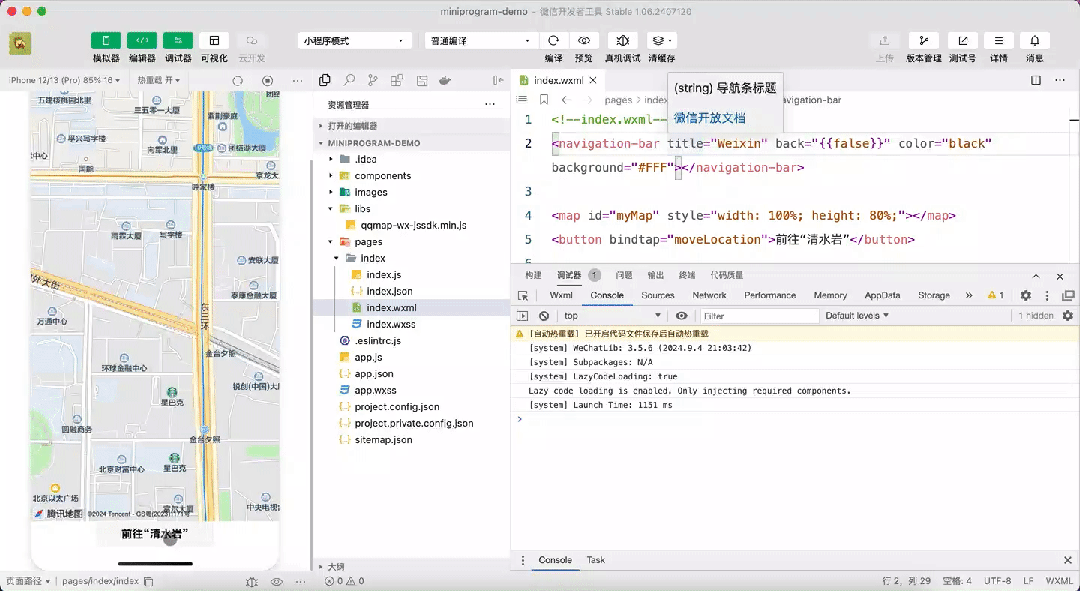Switch to the 输出 output tab
1080x591 pixels.
tap(656, 275)
